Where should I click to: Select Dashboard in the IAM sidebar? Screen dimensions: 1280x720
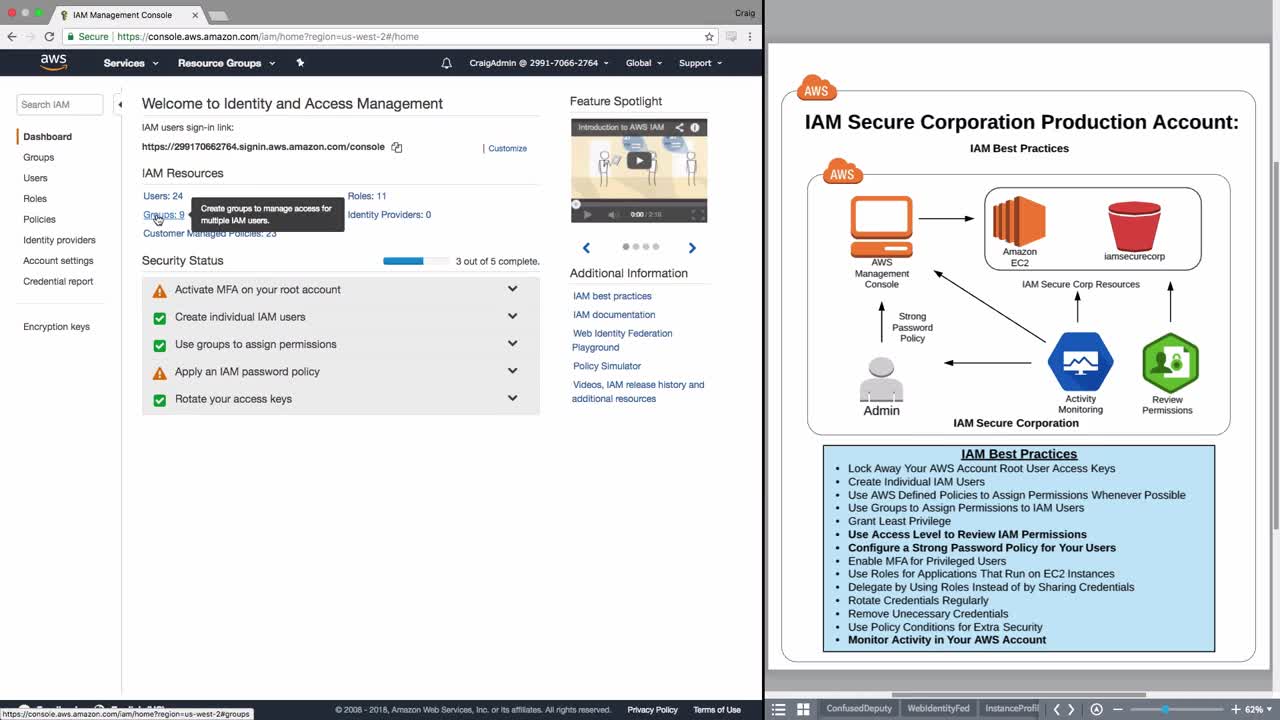coord(48,137)
